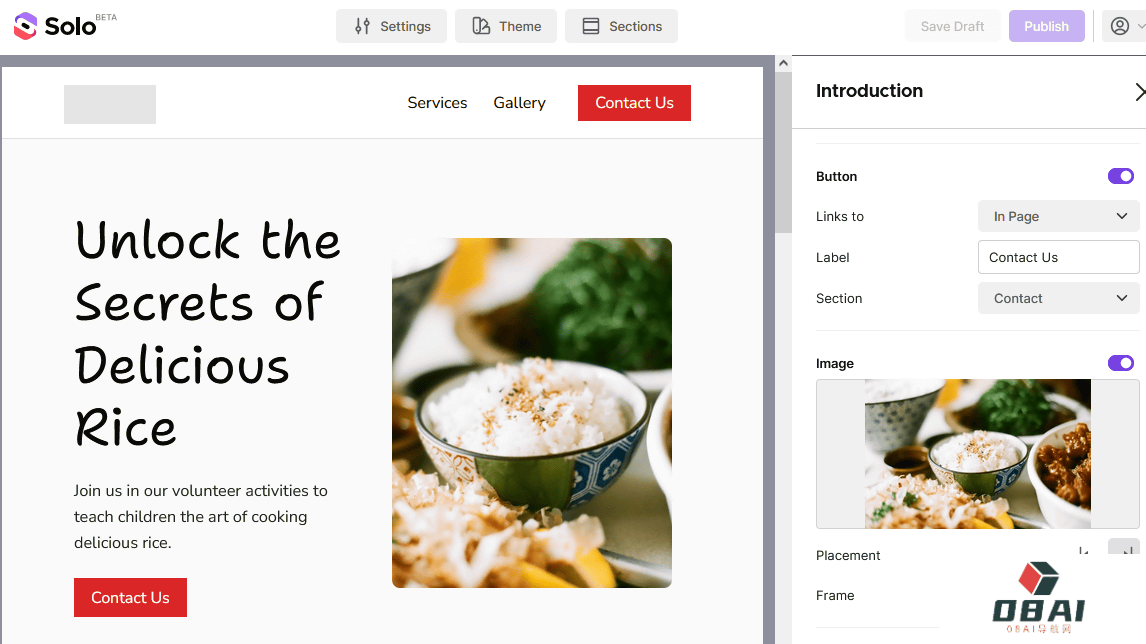
Task: Open the user account menu icon
Action: coord(1119,26)
